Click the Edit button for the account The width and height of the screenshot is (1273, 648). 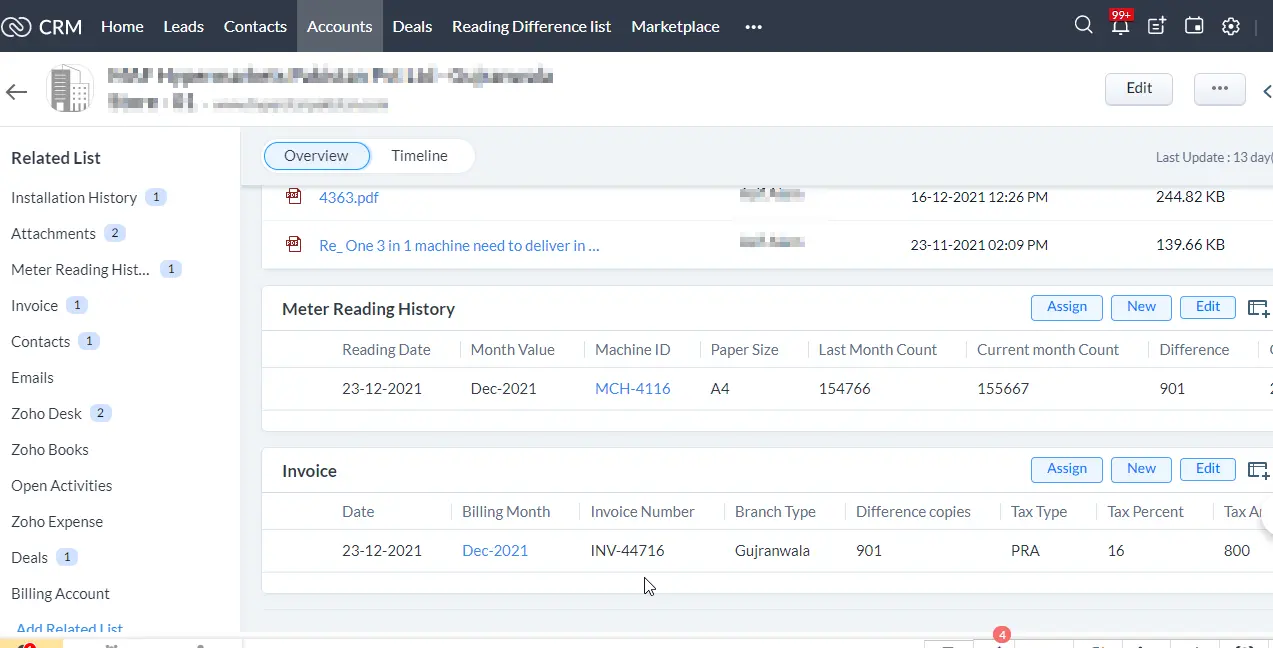(x=1138, y=88)
